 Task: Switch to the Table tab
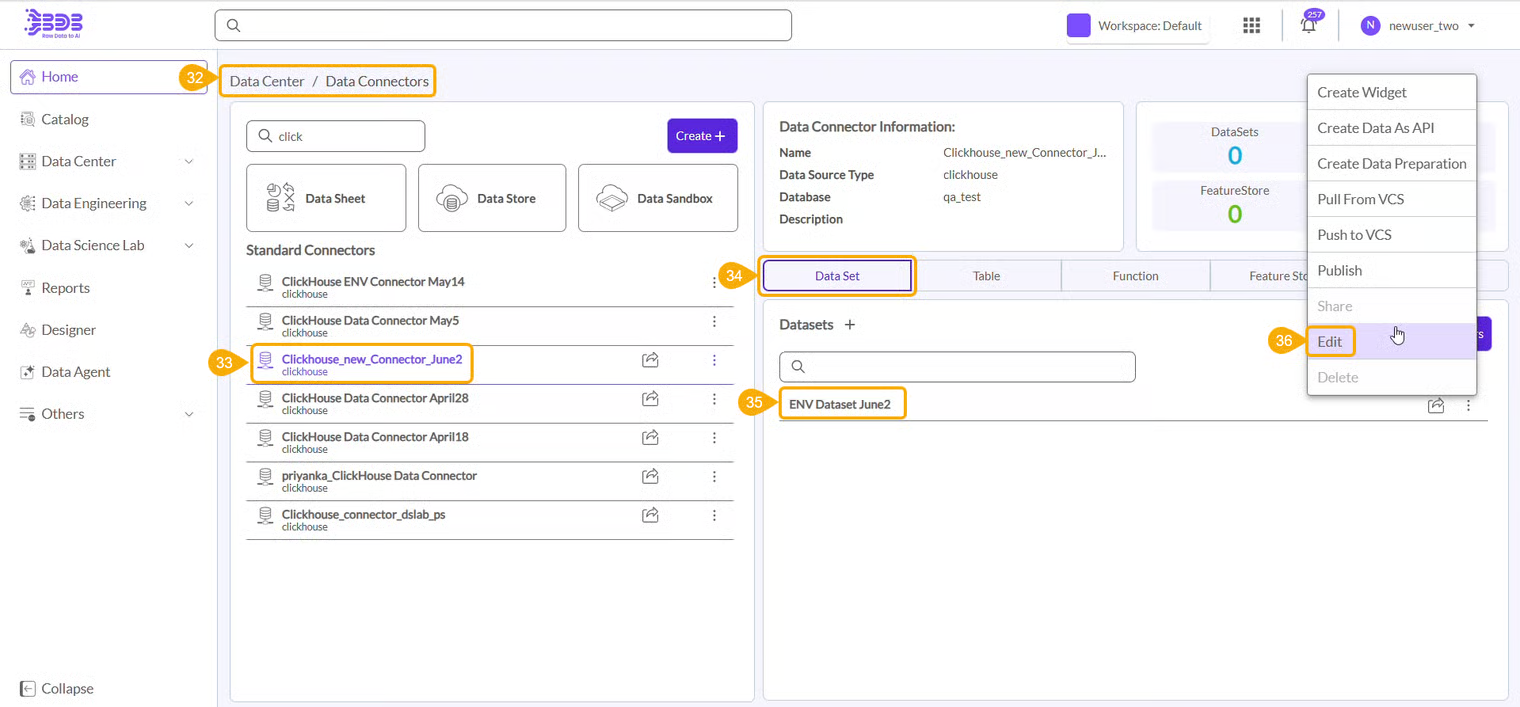[986, 276]
